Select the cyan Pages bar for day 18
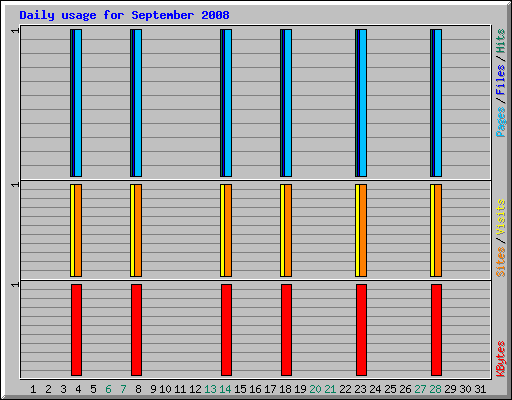512x400 pixels. tap(288, 103)
